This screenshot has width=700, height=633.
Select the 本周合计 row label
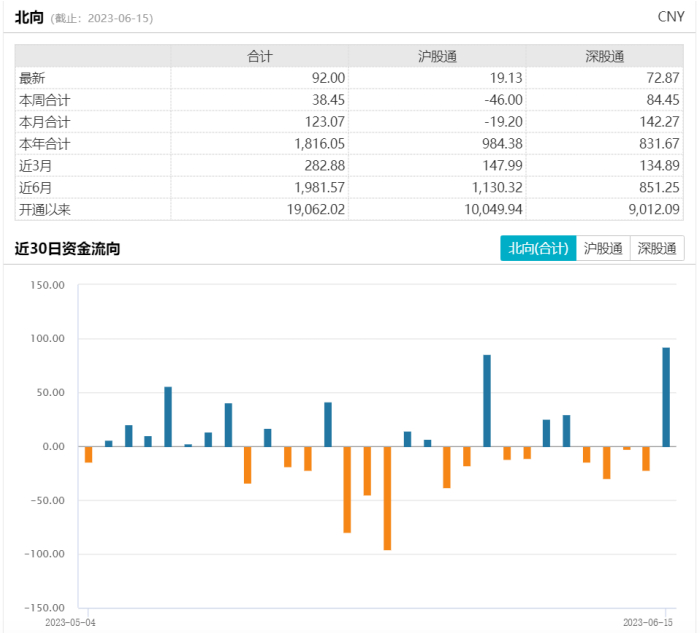45,100
